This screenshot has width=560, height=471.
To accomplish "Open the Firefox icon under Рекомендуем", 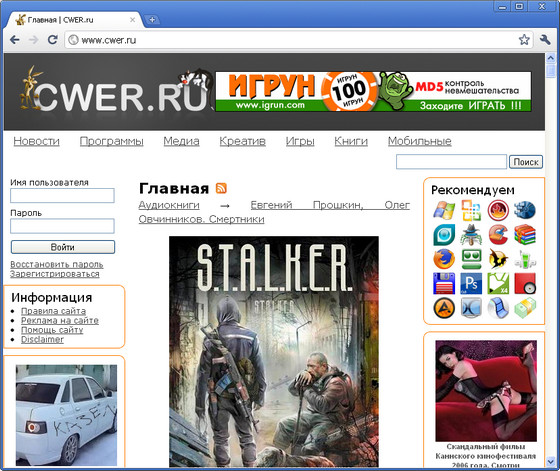I will [444, 259].
